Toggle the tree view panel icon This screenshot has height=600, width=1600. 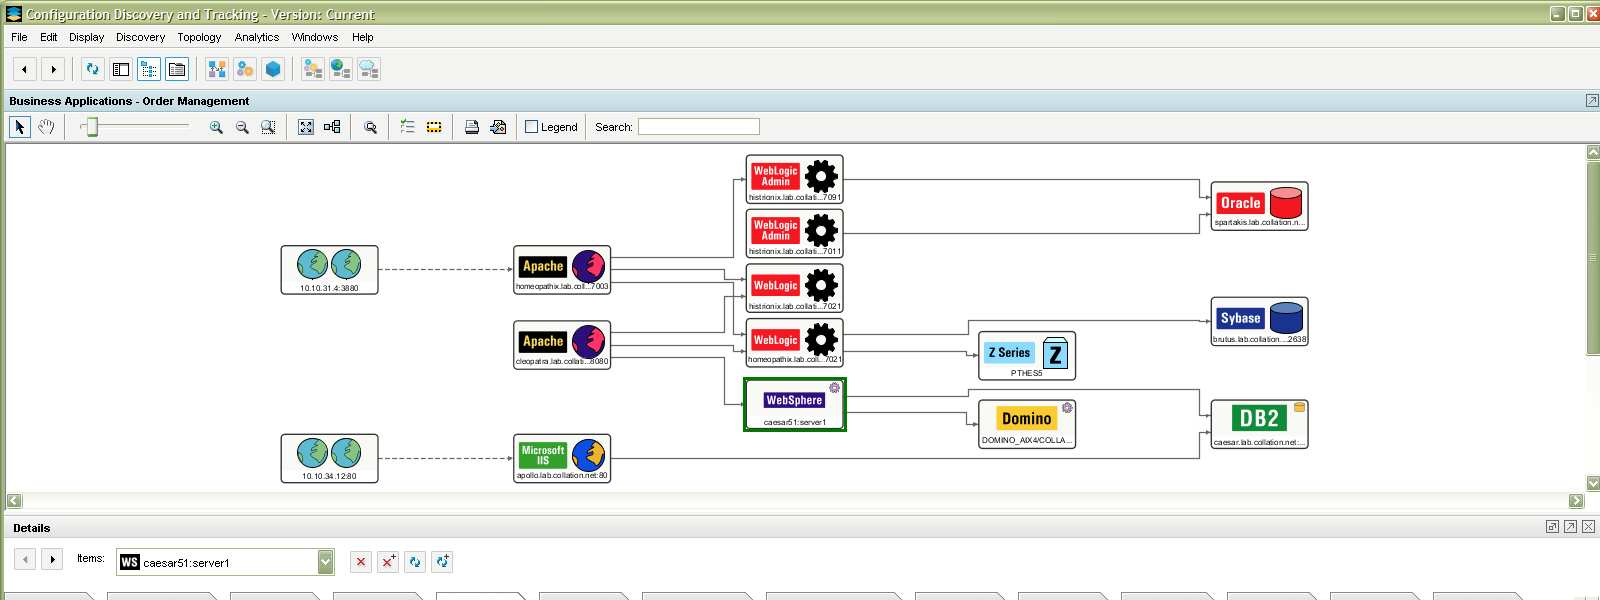149,69
